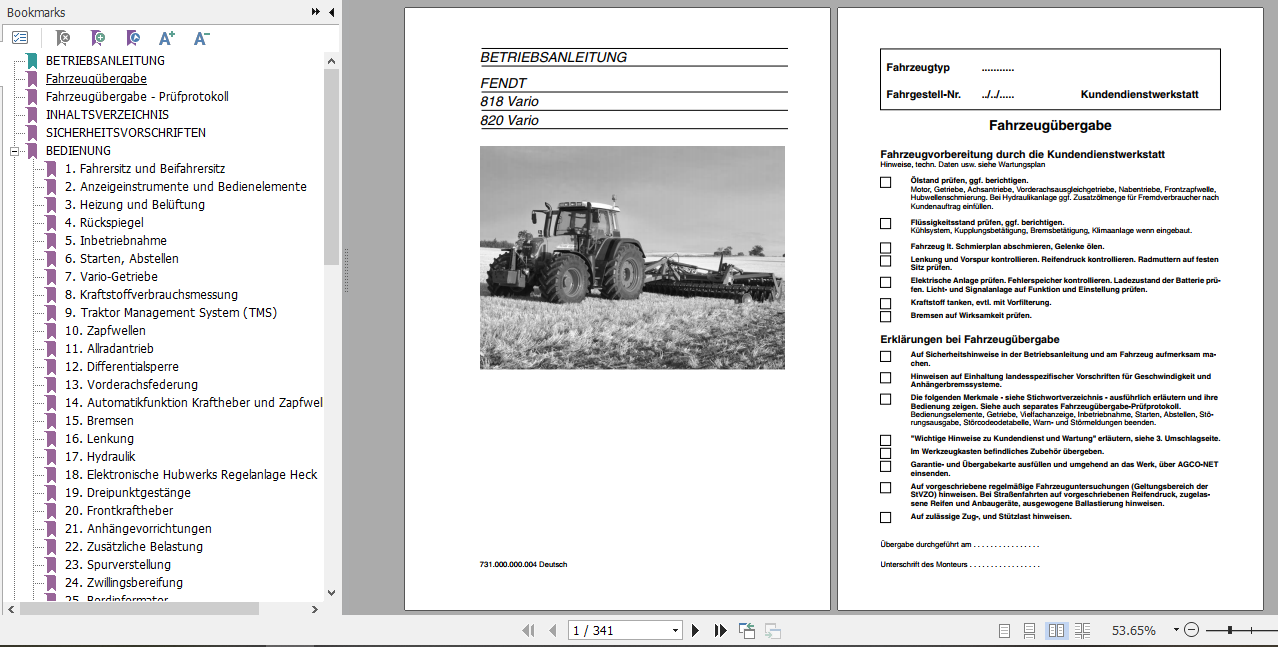Go to the first page
This screenshot has height=647, width=1278.
pos(528,630)
